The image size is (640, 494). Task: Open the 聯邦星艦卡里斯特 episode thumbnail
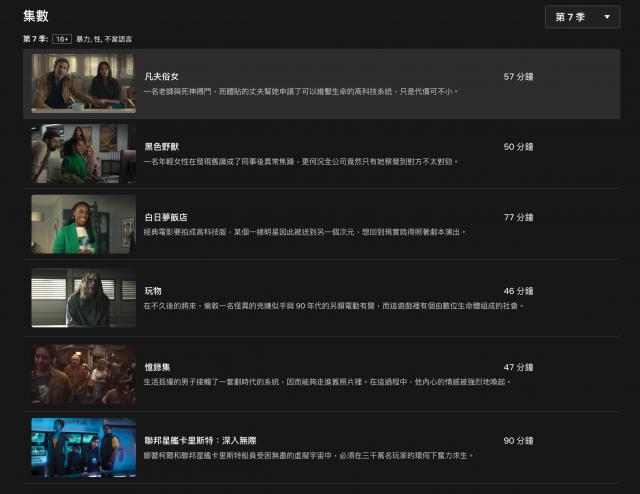(x=83, y=447)
